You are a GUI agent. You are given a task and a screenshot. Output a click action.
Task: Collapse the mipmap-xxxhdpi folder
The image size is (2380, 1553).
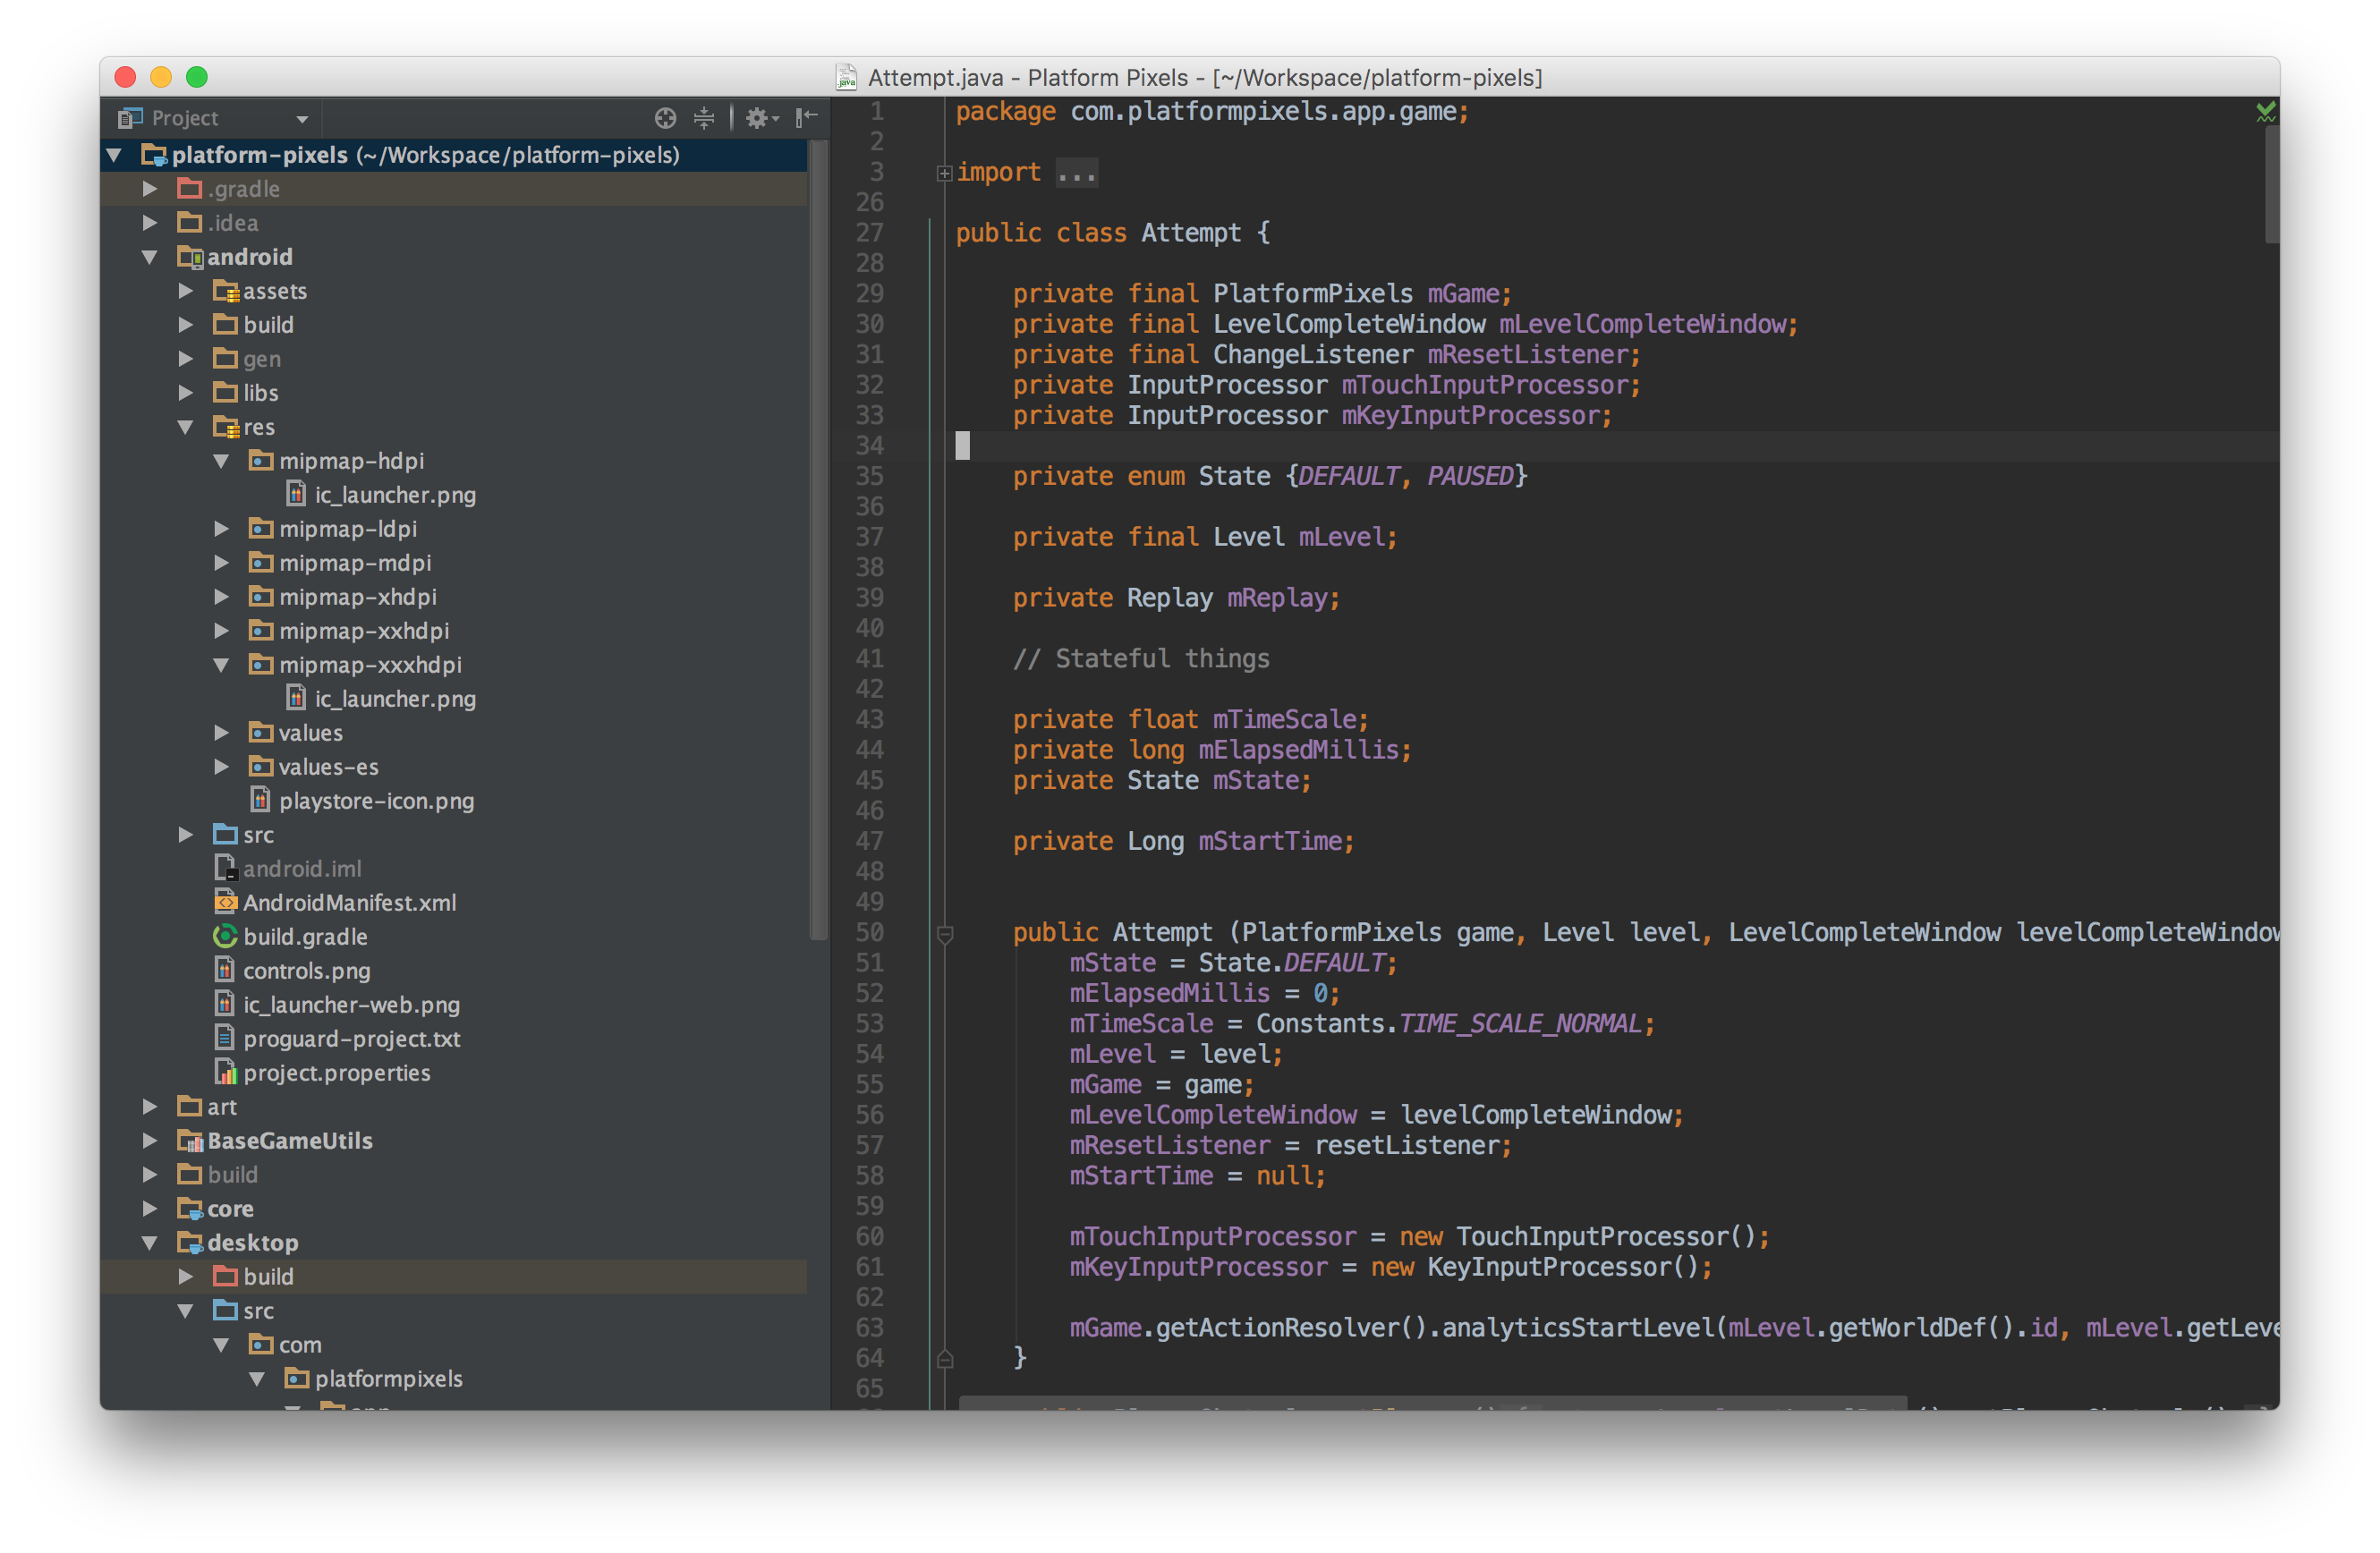click(222, 665)
